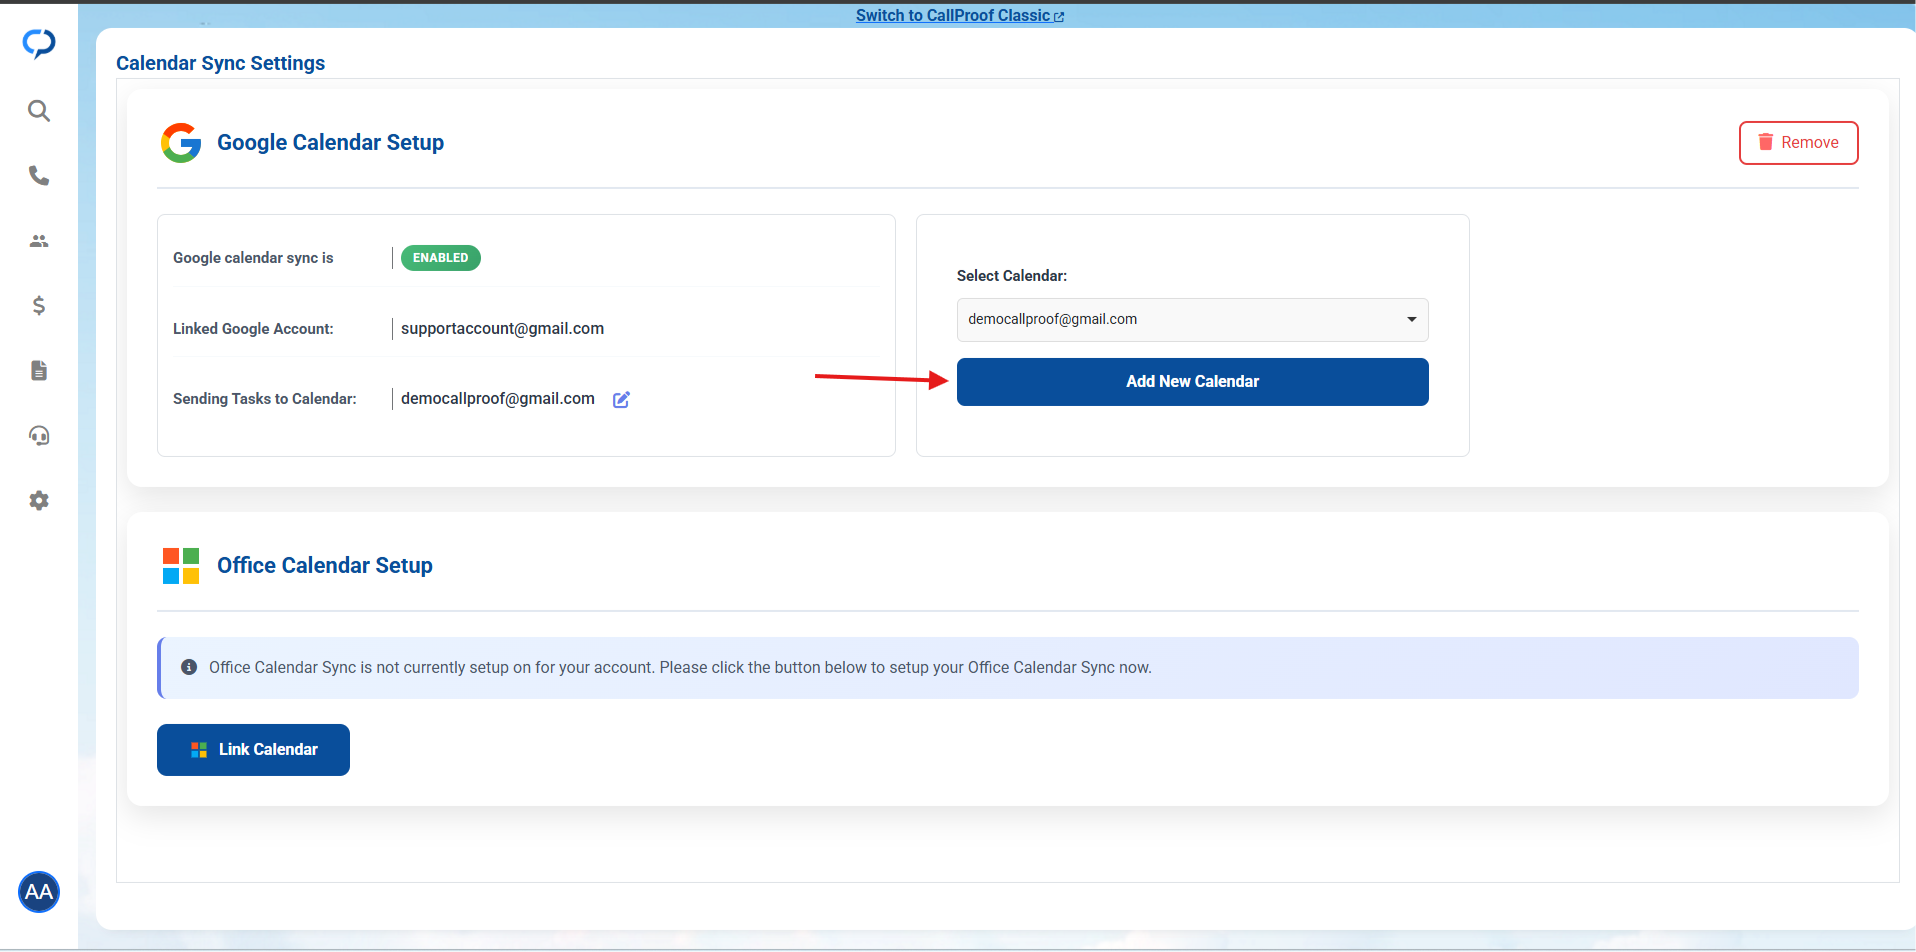The width and height of the screenshot is (1916, 952).
Task: Click the Calendar Sync Settings heading
Action: [x=220, y=63]
